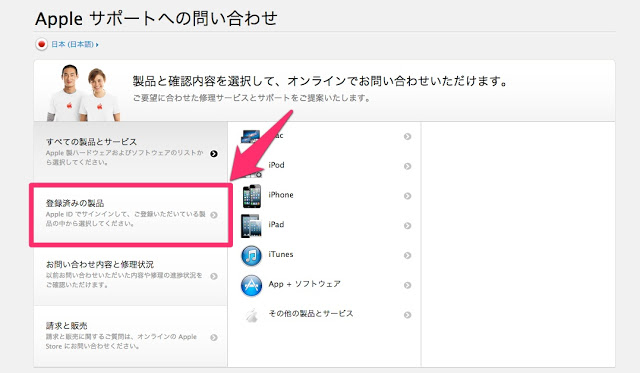640x373 pixels.
Task: Select the 登録済みの製品 tab
Action: [131, 214]
